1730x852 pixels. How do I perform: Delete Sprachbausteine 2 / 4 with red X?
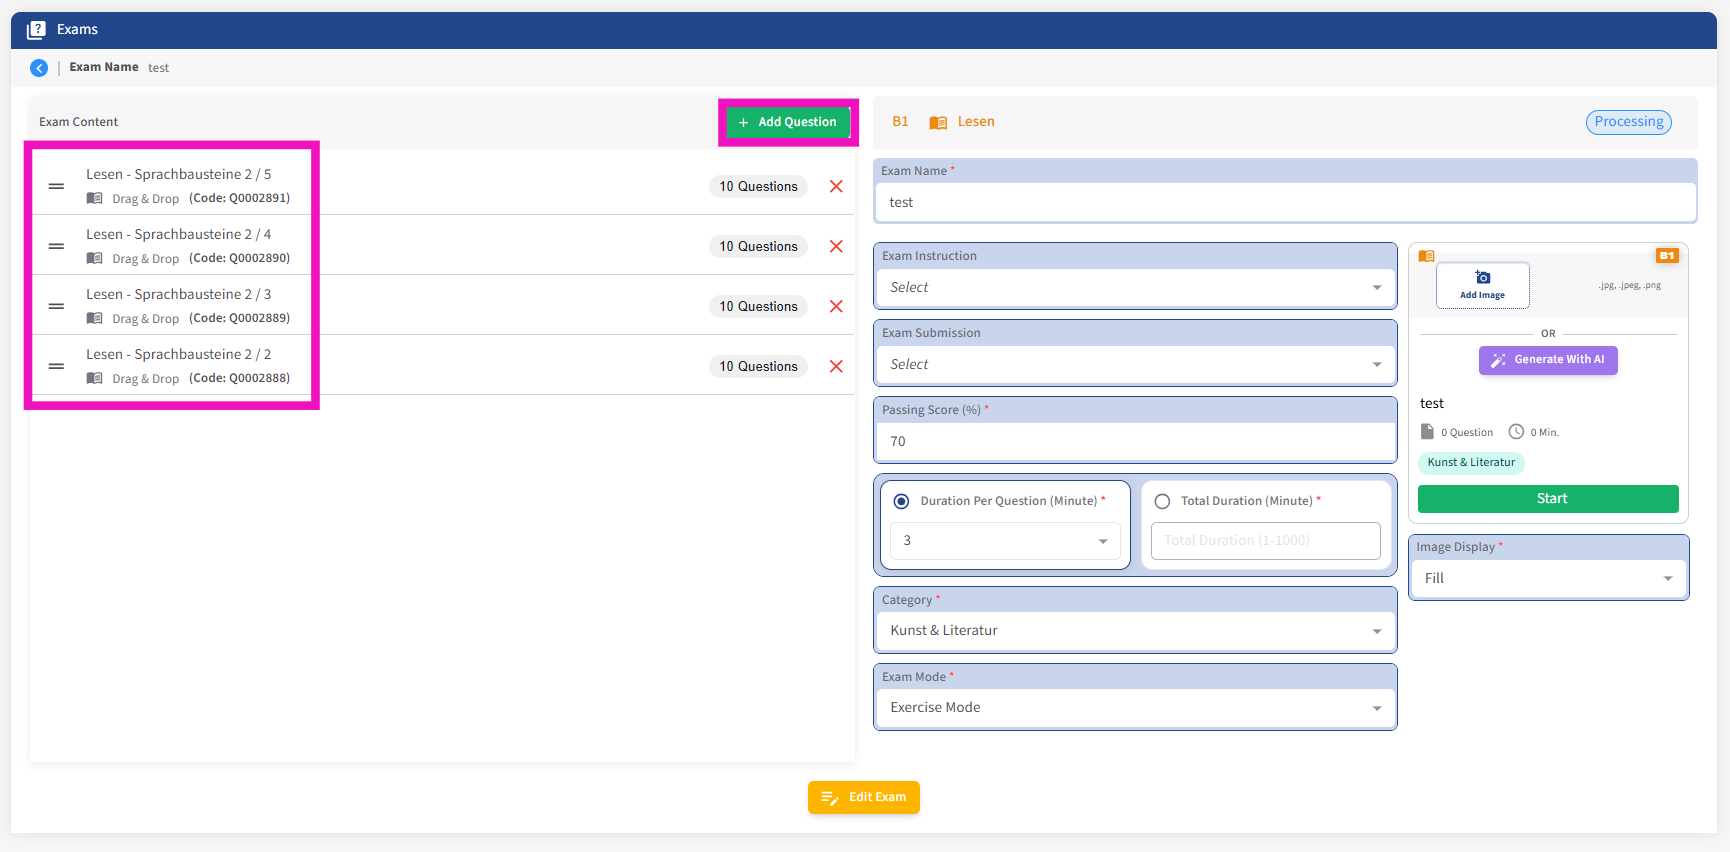tap(836, 247)
